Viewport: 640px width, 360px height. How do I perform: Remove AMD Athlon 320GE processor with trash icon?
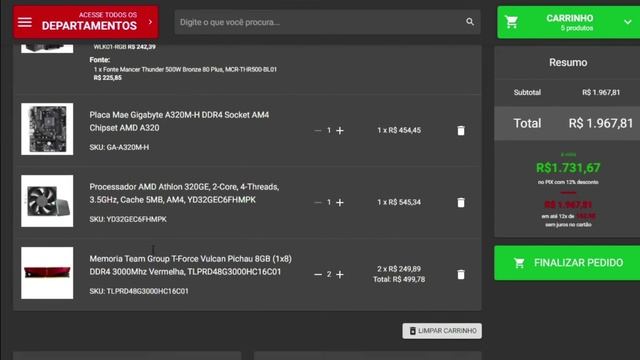[x=461, y=202]
